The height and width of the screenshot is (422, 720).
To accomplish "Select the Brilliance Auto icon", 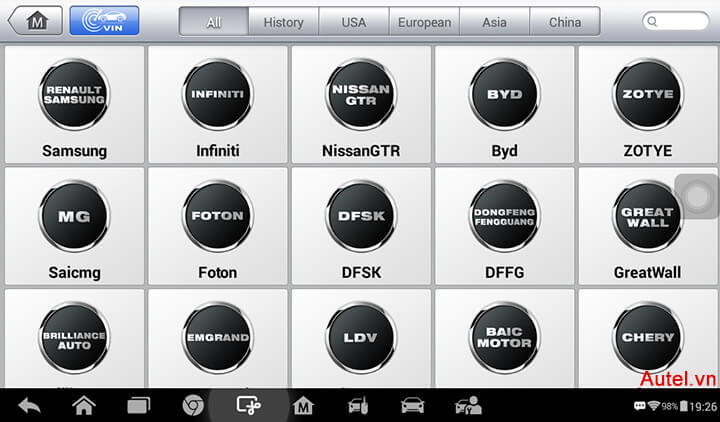I will (74, 338).
